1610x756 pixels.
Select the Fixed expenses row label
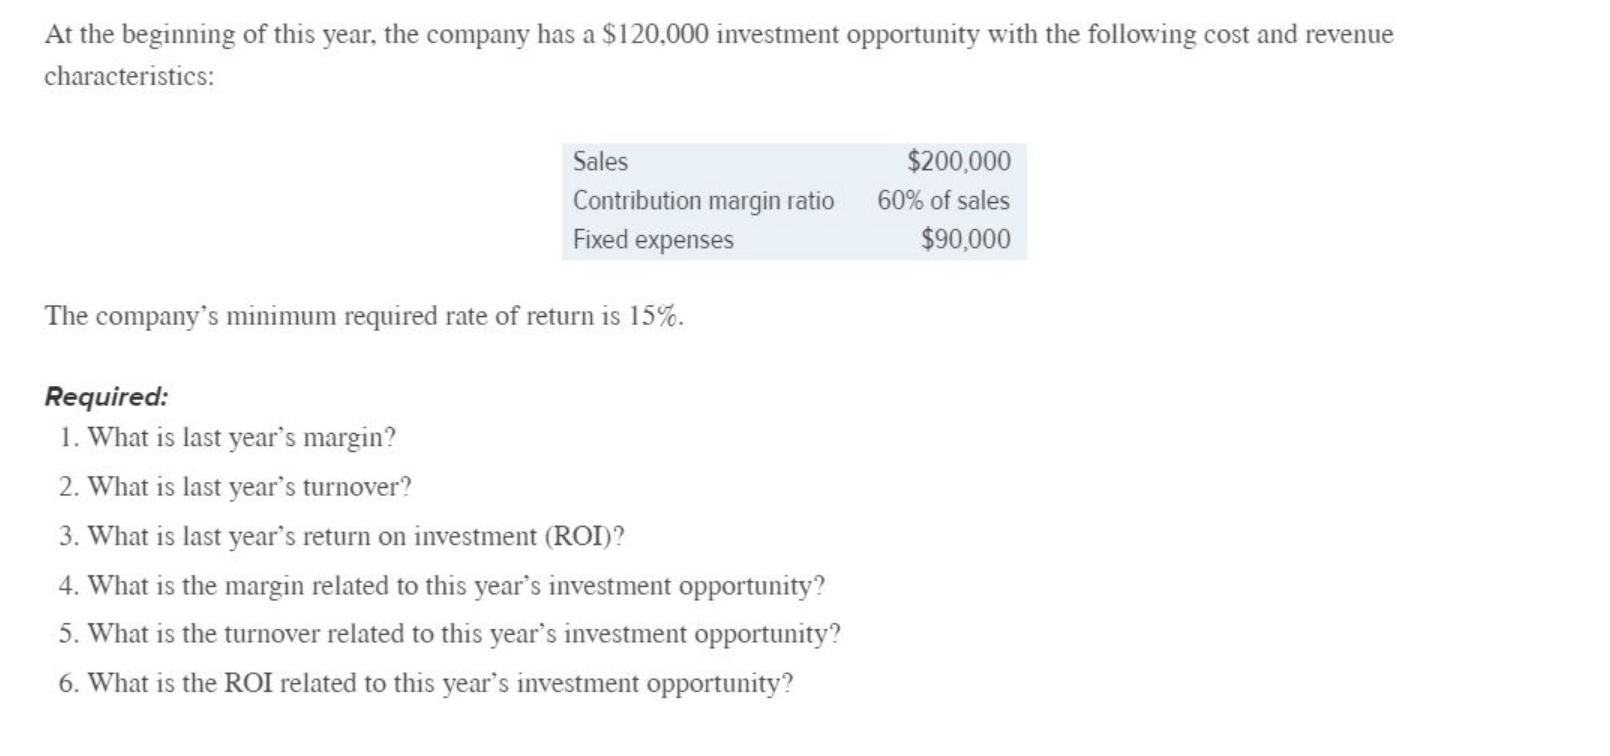pos(653,240)
